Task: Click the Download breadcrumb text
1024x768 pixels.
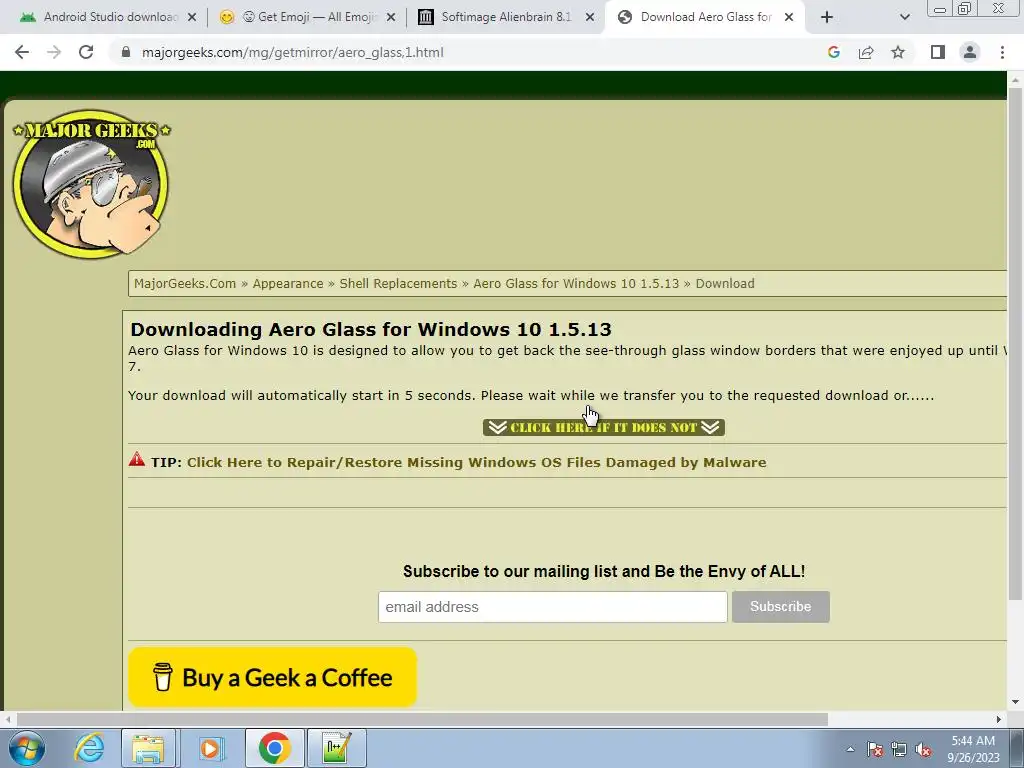Action: click(x=725, y=283)
